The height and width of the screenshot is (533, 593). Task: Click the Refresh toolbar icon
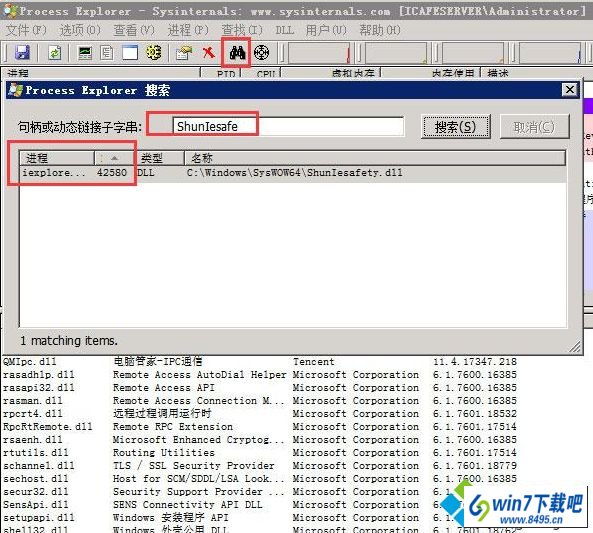point(54,53)
